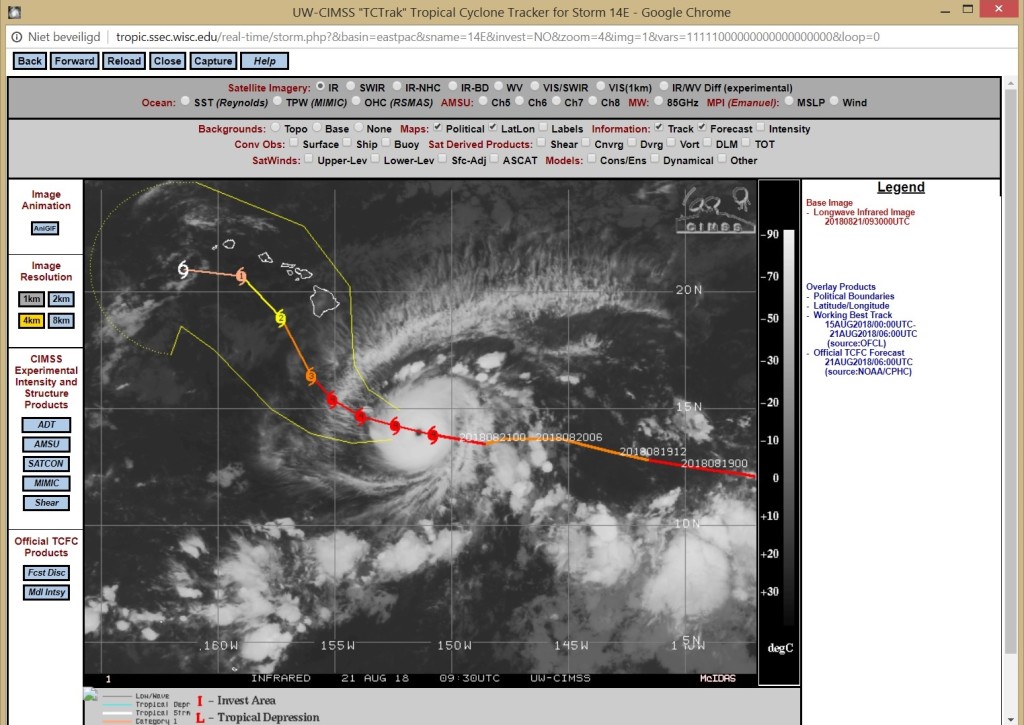Click the AniGIF animation button
The height and width of the screenshot is (725, 1024).
click(46, 228)
